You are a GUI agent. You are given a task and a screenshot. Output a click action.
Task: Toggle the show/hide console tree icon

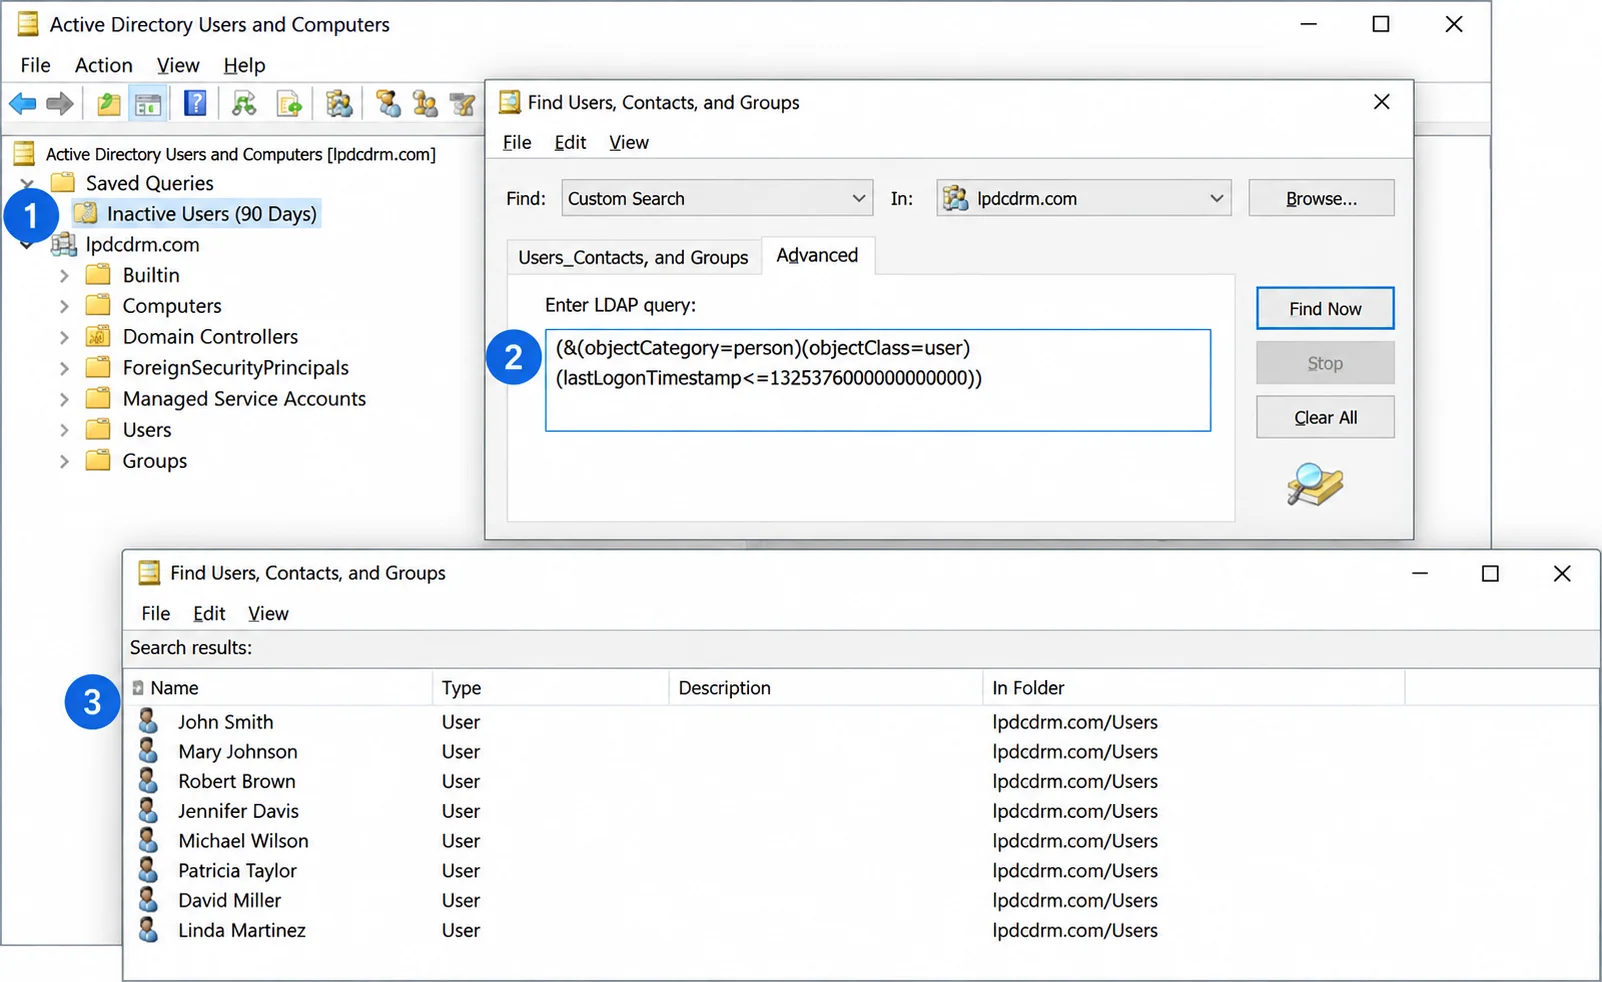click(x=148, y=103)
